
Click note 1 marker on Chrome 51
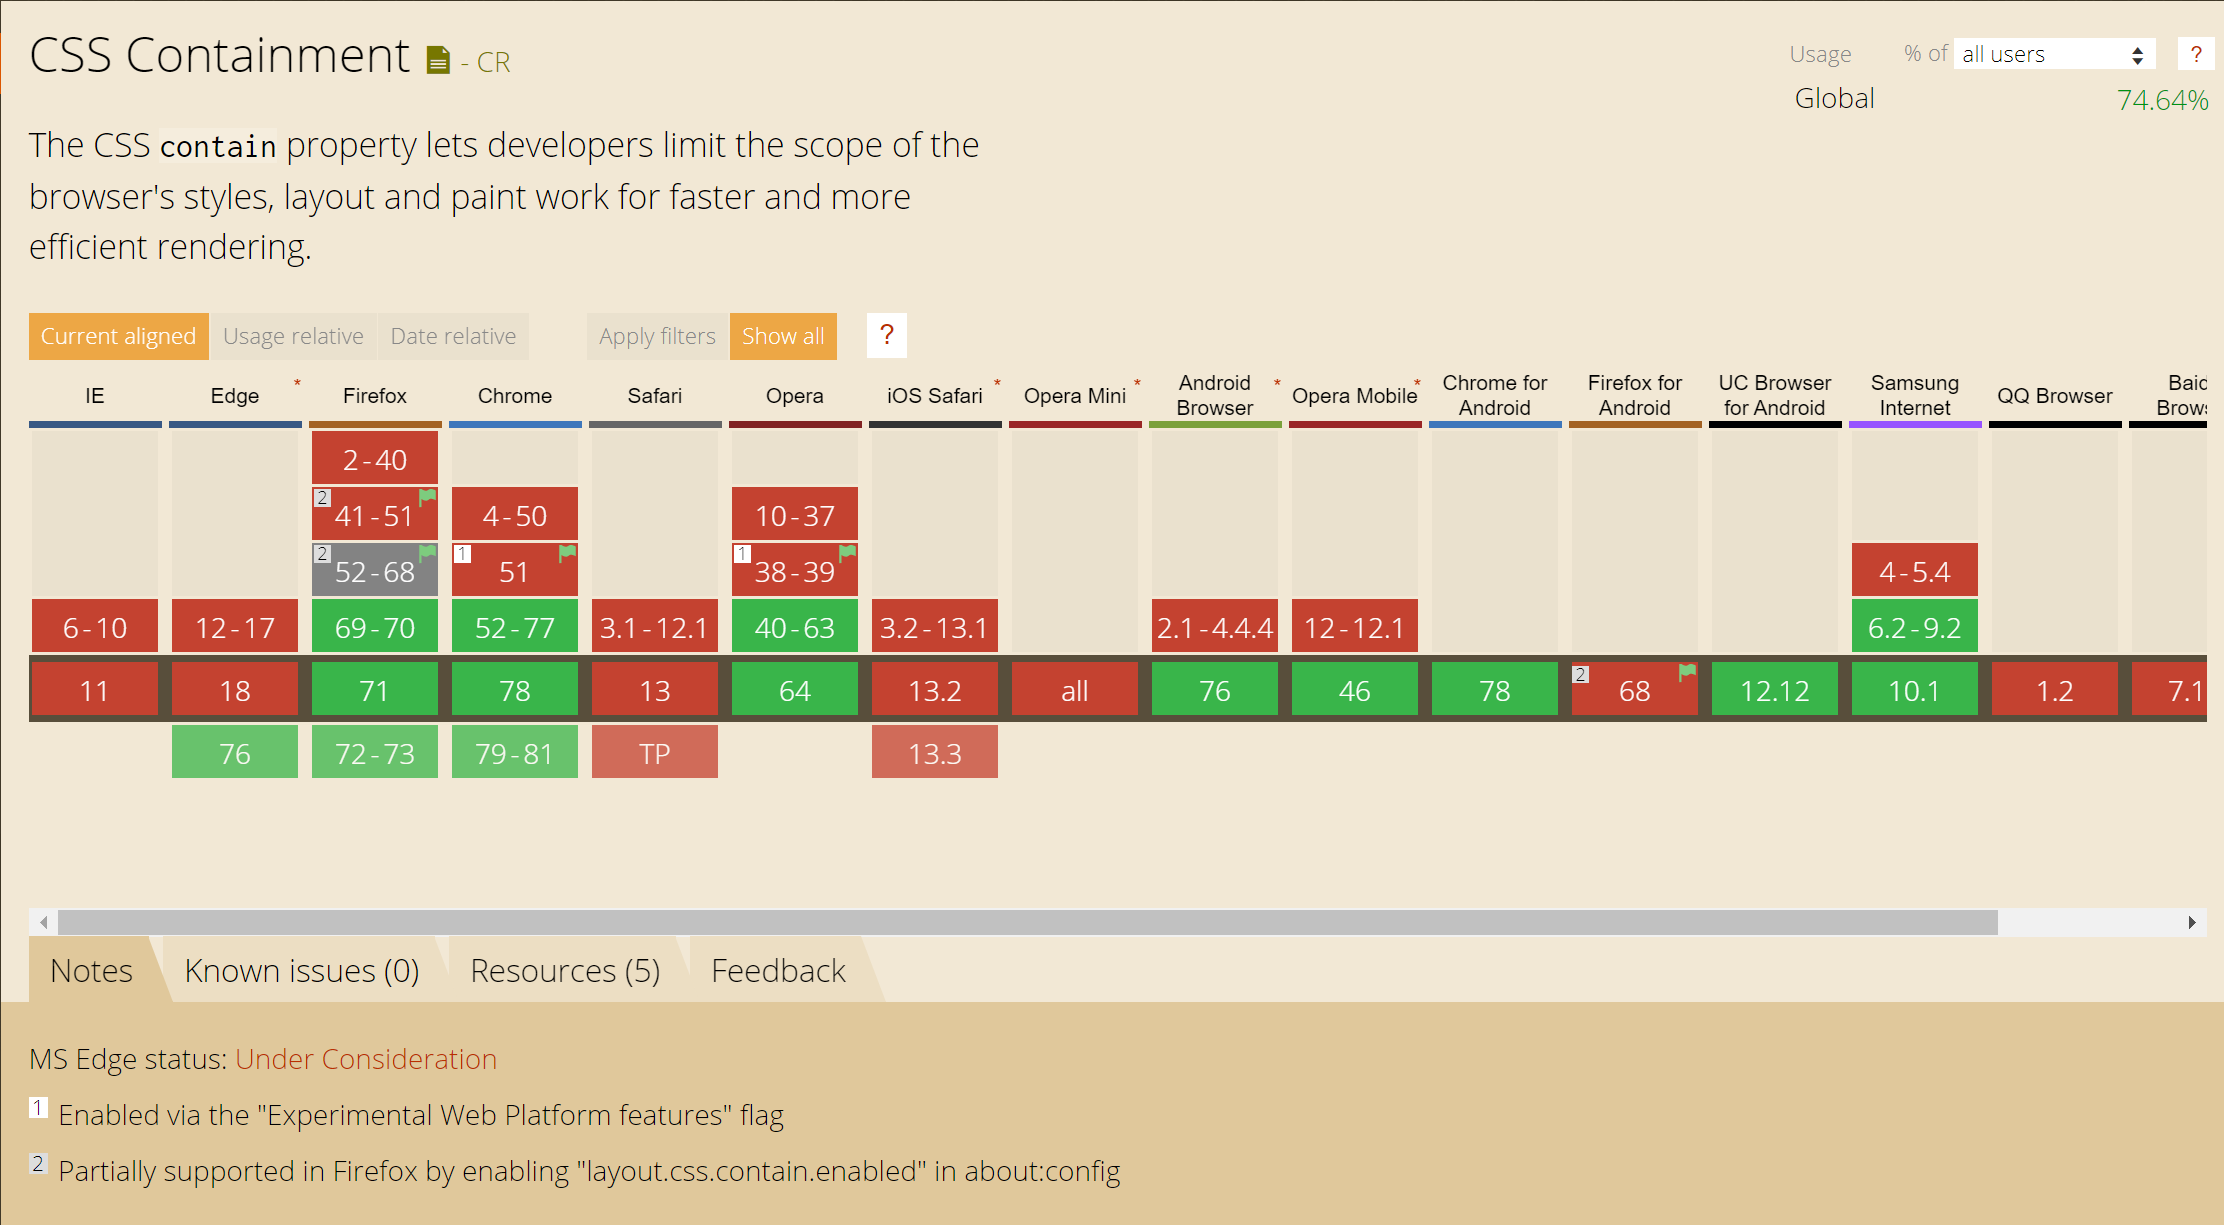pos(462,553)
